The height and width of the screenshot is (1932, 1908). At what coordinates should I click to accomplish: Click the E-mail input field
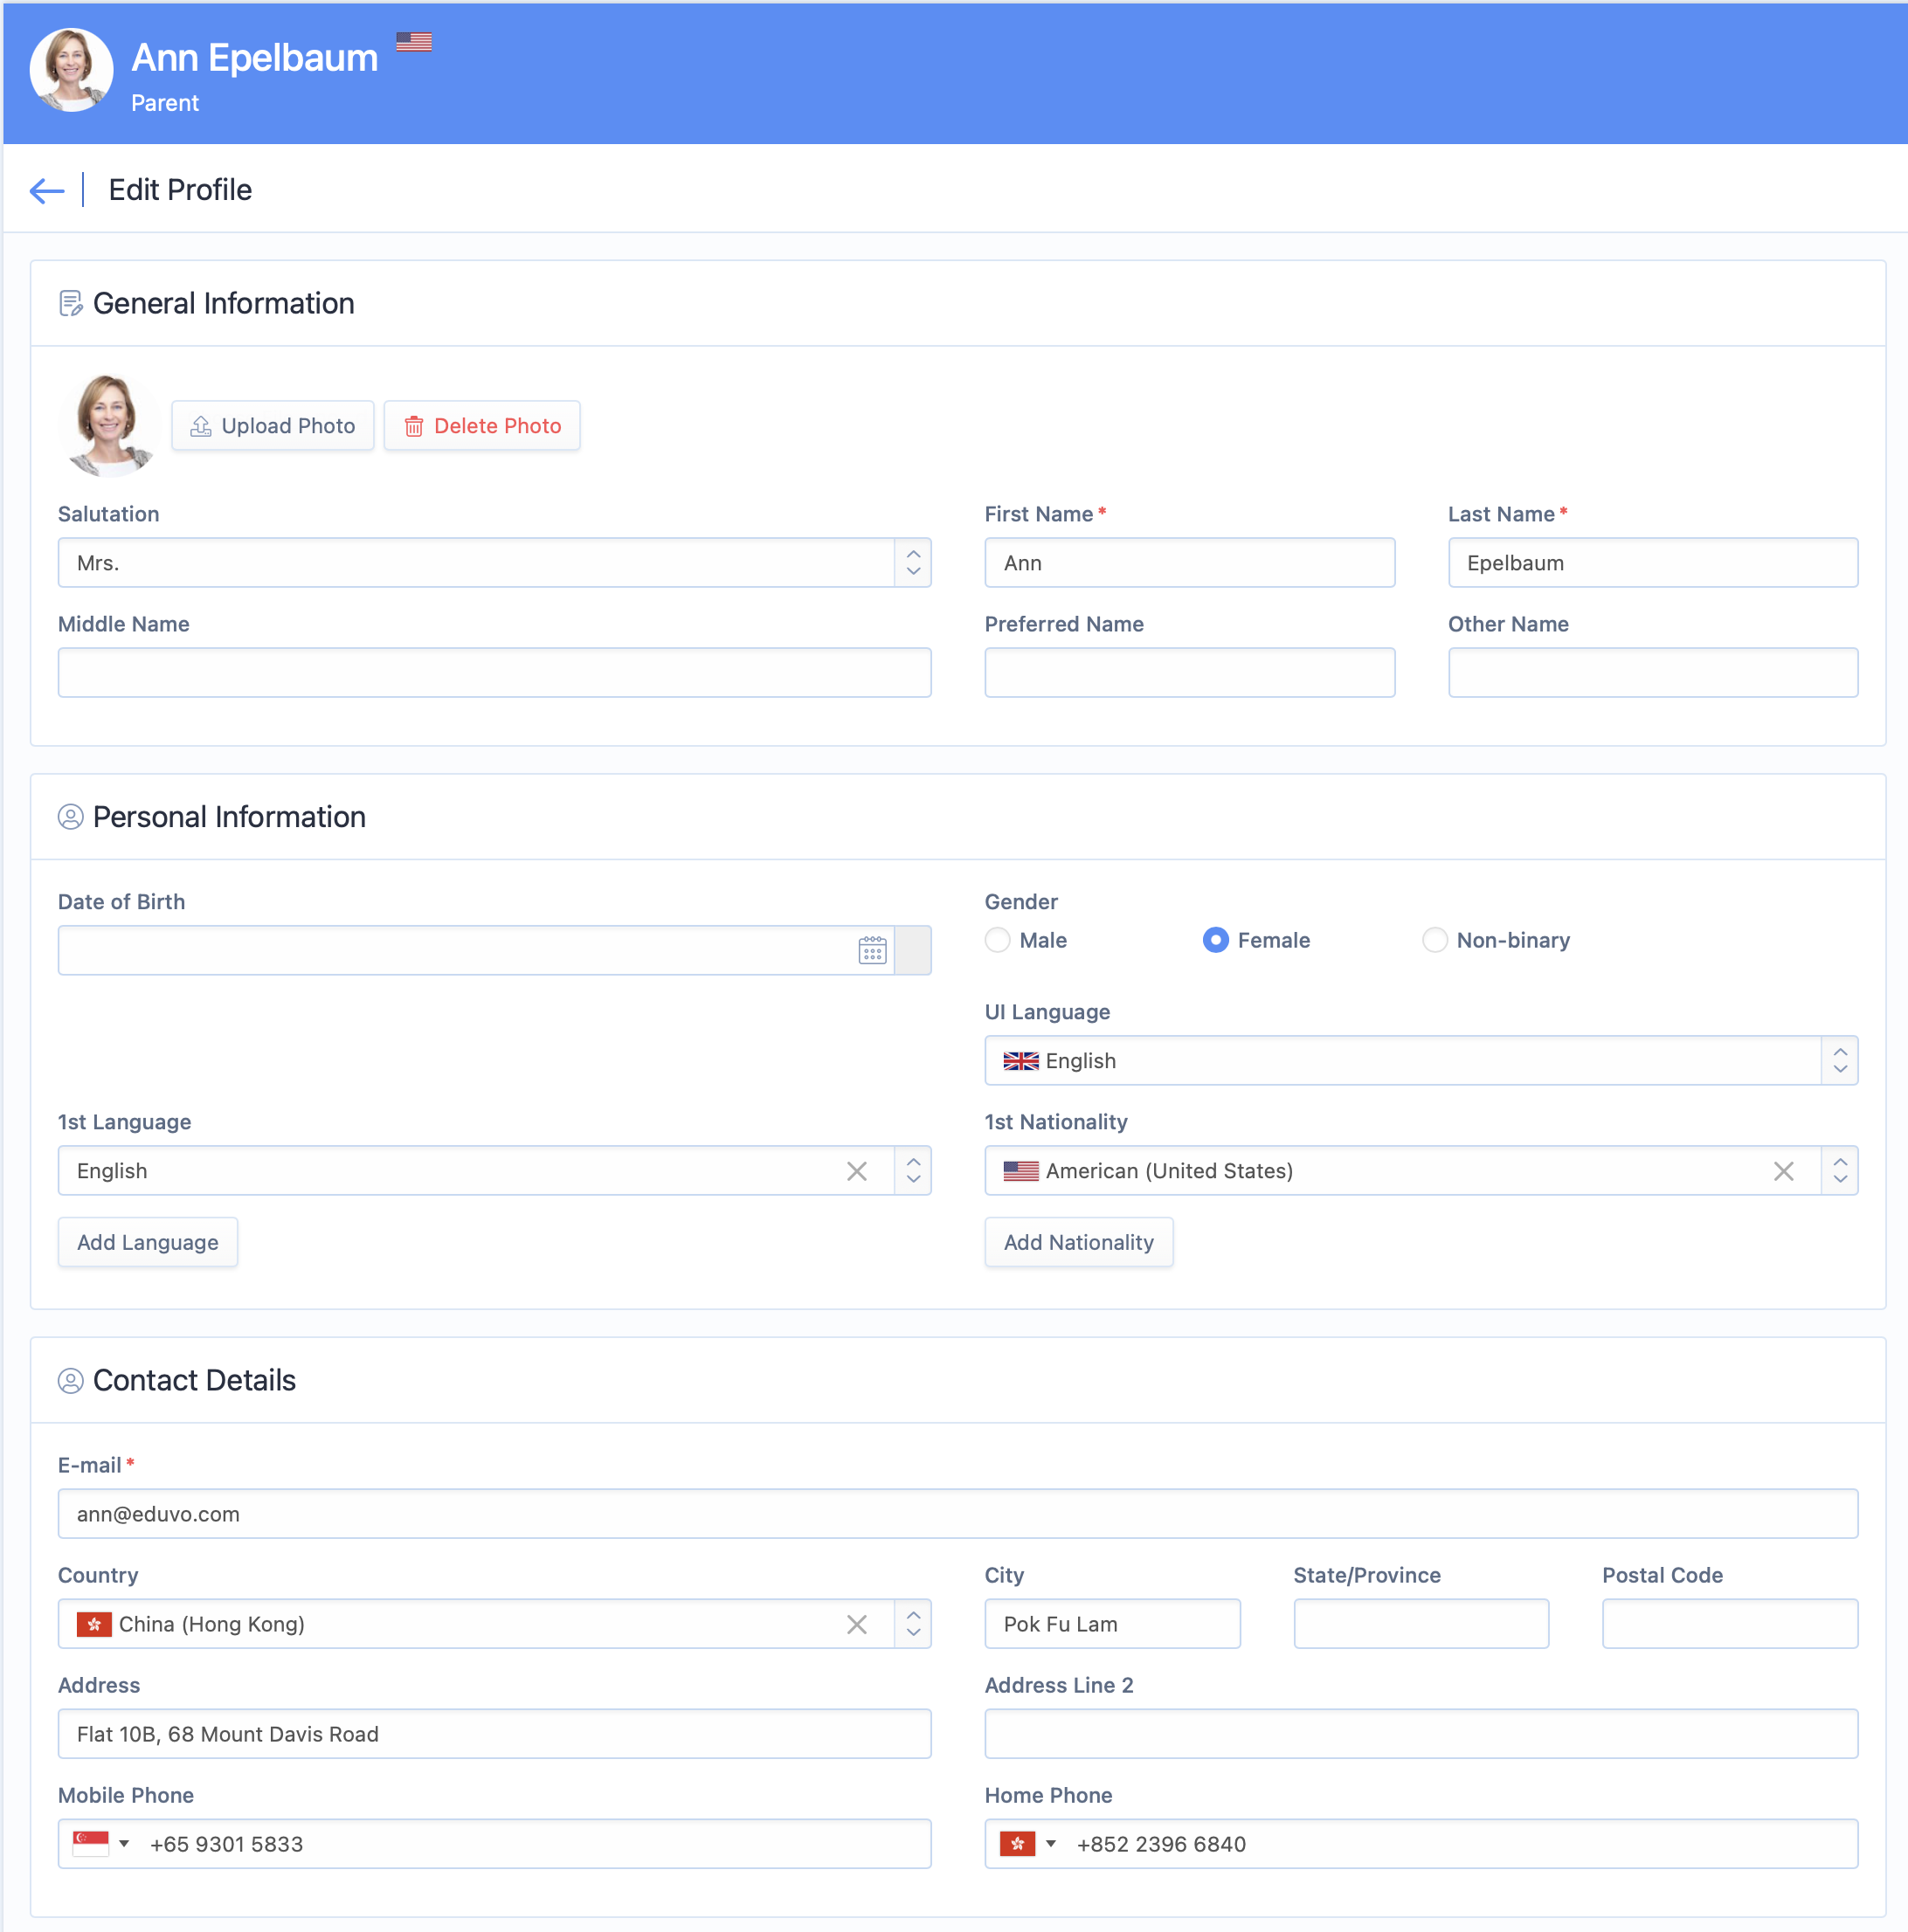coord(957,1514)
